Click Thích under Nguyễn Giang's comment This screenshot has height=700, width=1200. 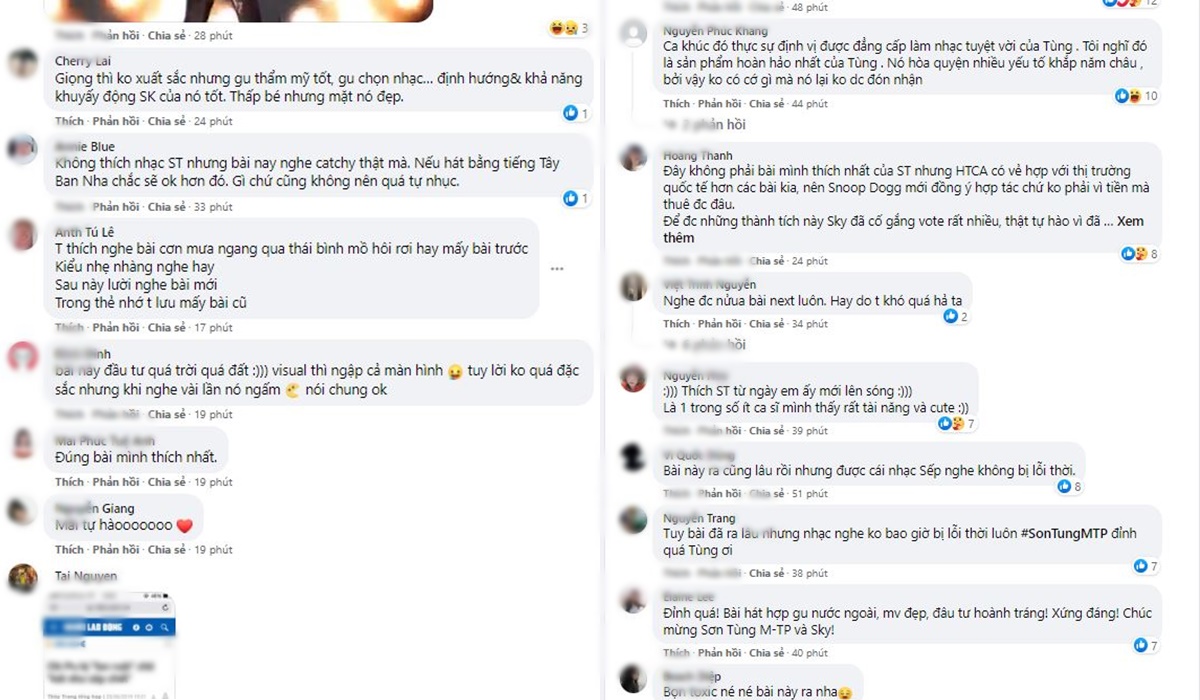tap(70, 549)
